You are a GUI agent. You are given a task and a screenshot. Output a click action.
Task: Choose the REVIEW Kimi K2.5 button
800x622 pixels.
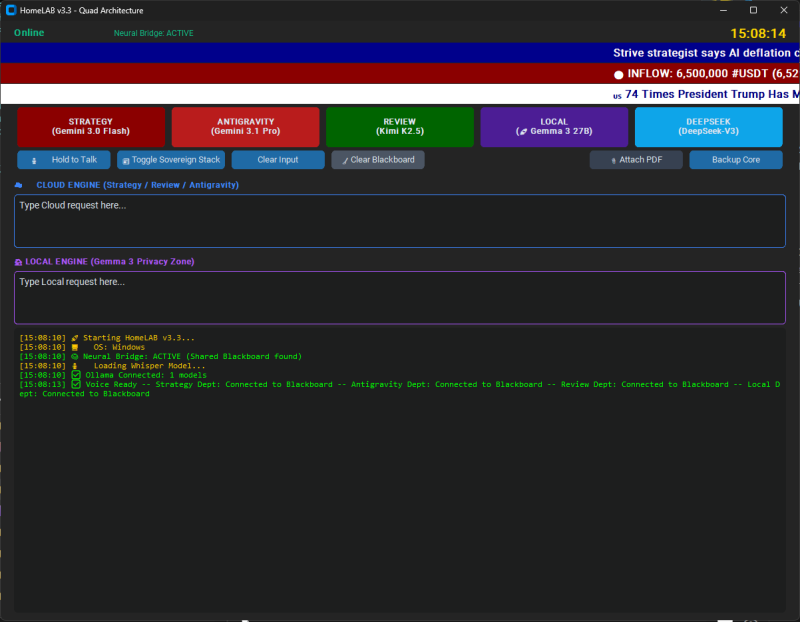point(399,127)
